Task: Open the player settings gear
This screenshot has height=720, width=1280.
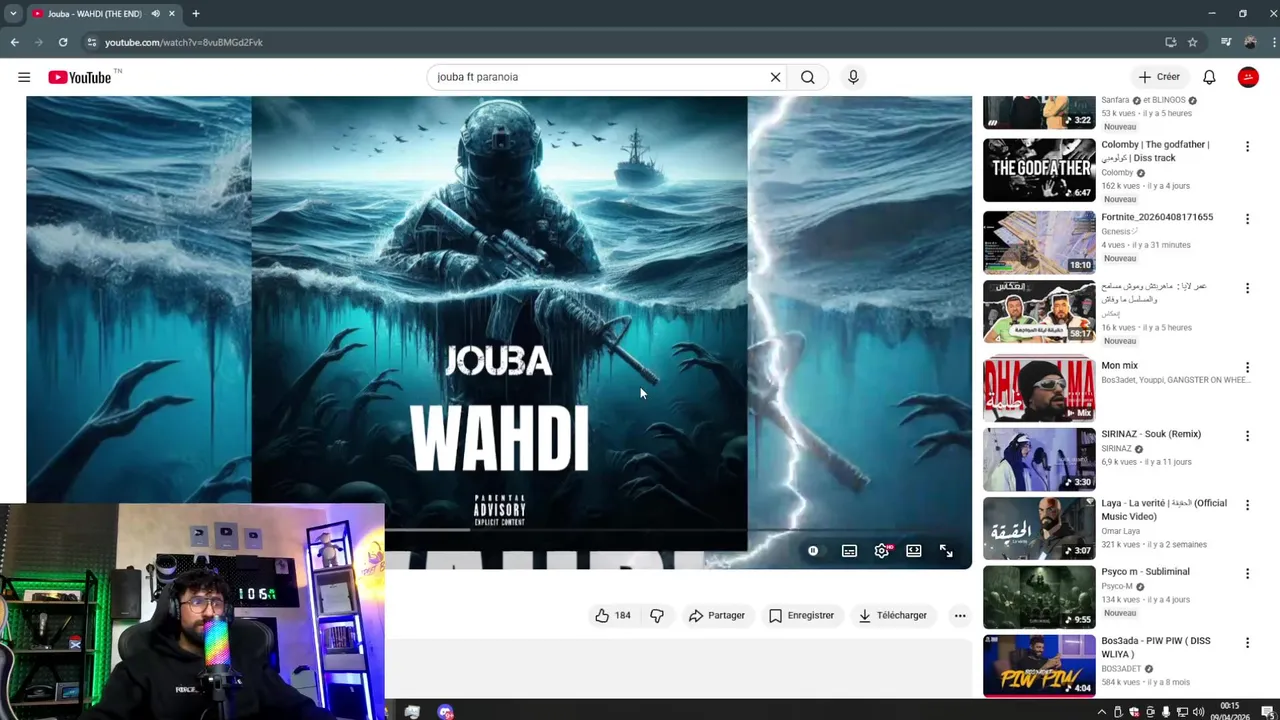Action: [882, 551]
